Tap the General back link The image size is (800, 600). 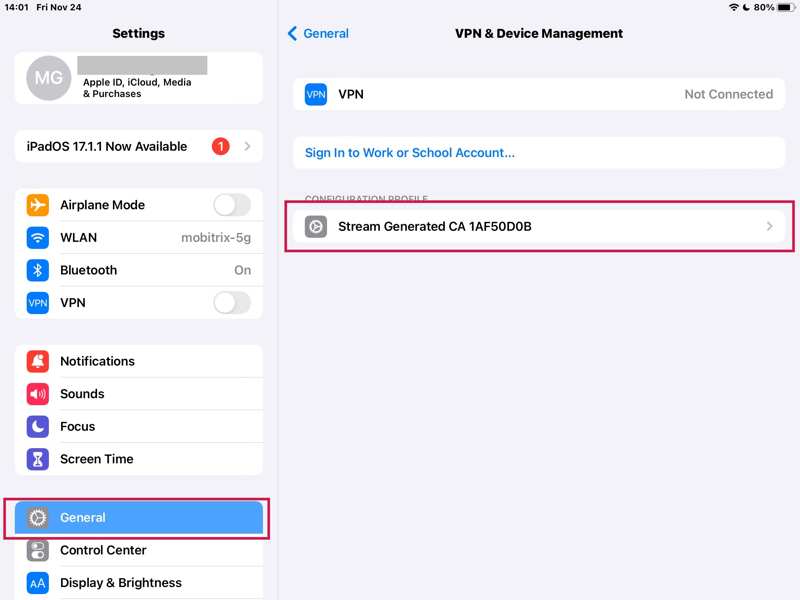[326, 34]
